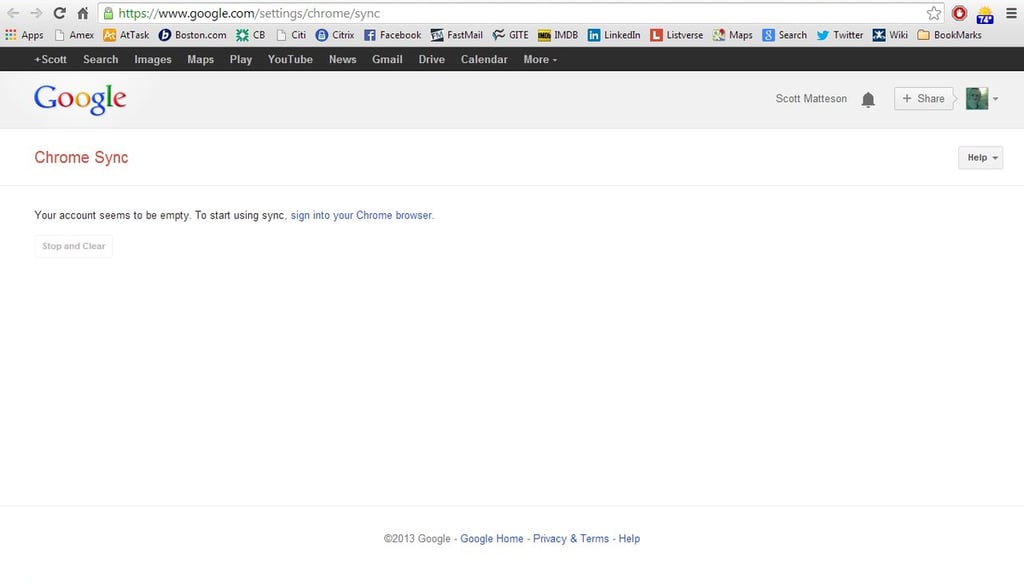Open the Help link in footer
Image resolution: width=1024 pixels, height=583 pixels.
pos(629,539)
